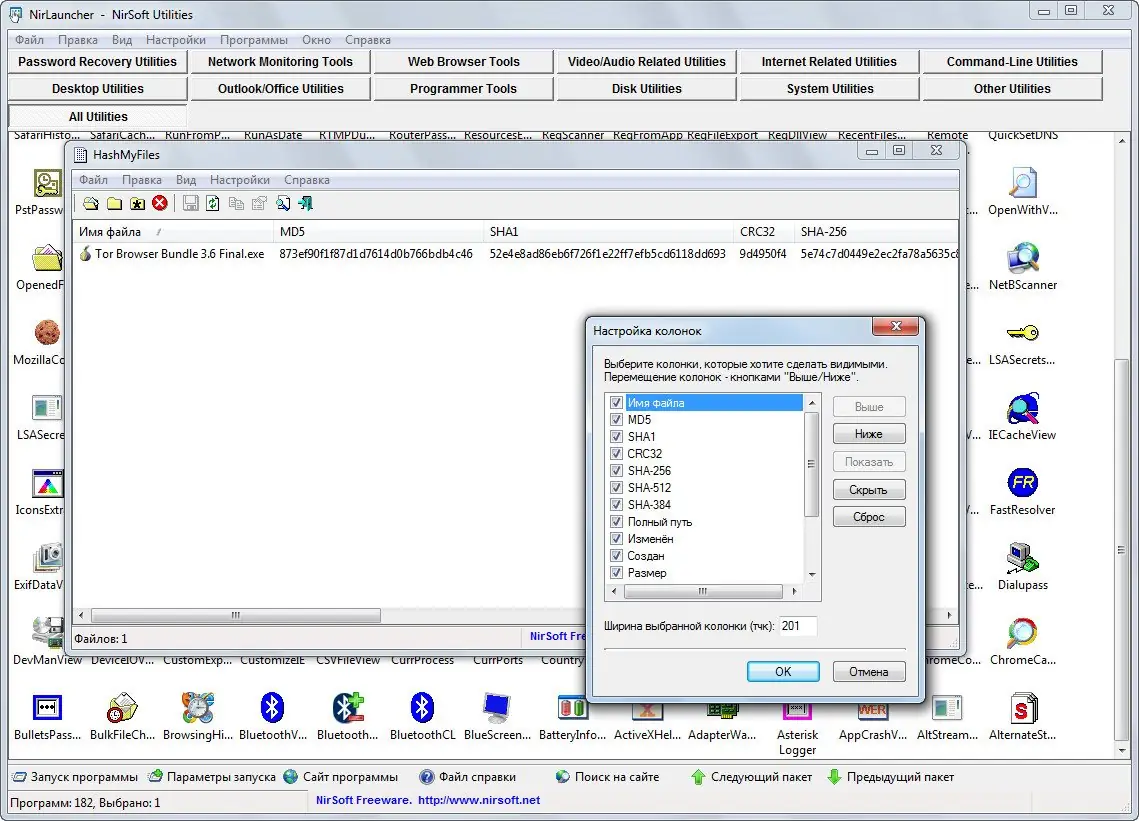Click NirLauncher's vertical scrollbar down arrow
This screenshot has height=821, width=1139.
(x=1122, y=751)
